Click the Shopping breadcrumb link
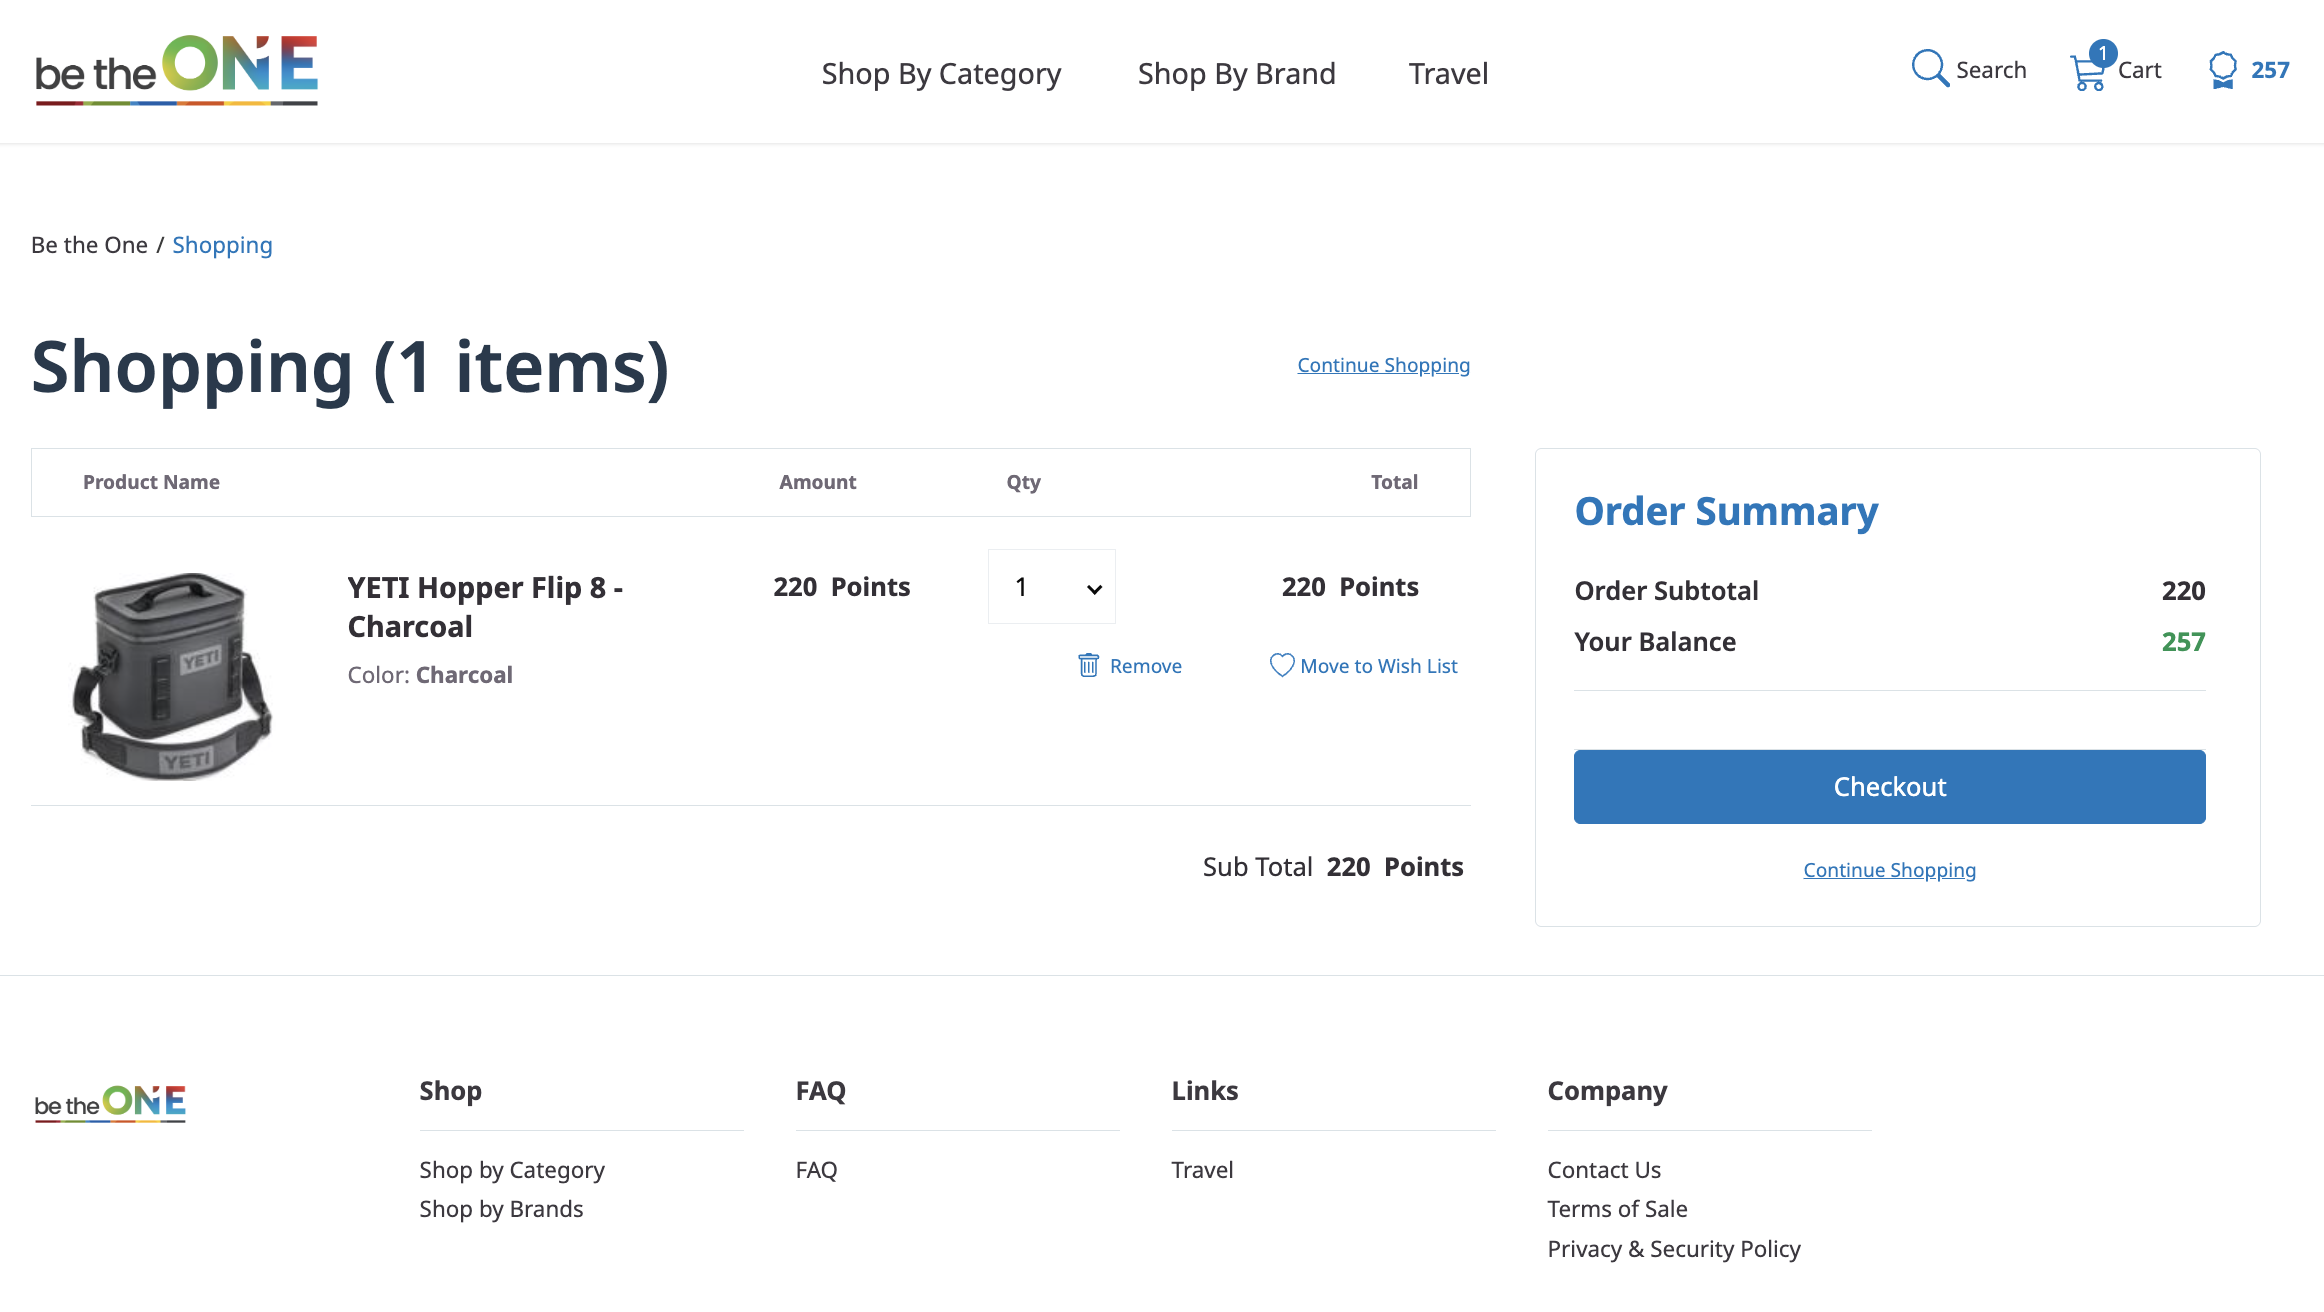Viewport: 2324px width, 1312px height. pyautogui.click(x=222, y=245)
